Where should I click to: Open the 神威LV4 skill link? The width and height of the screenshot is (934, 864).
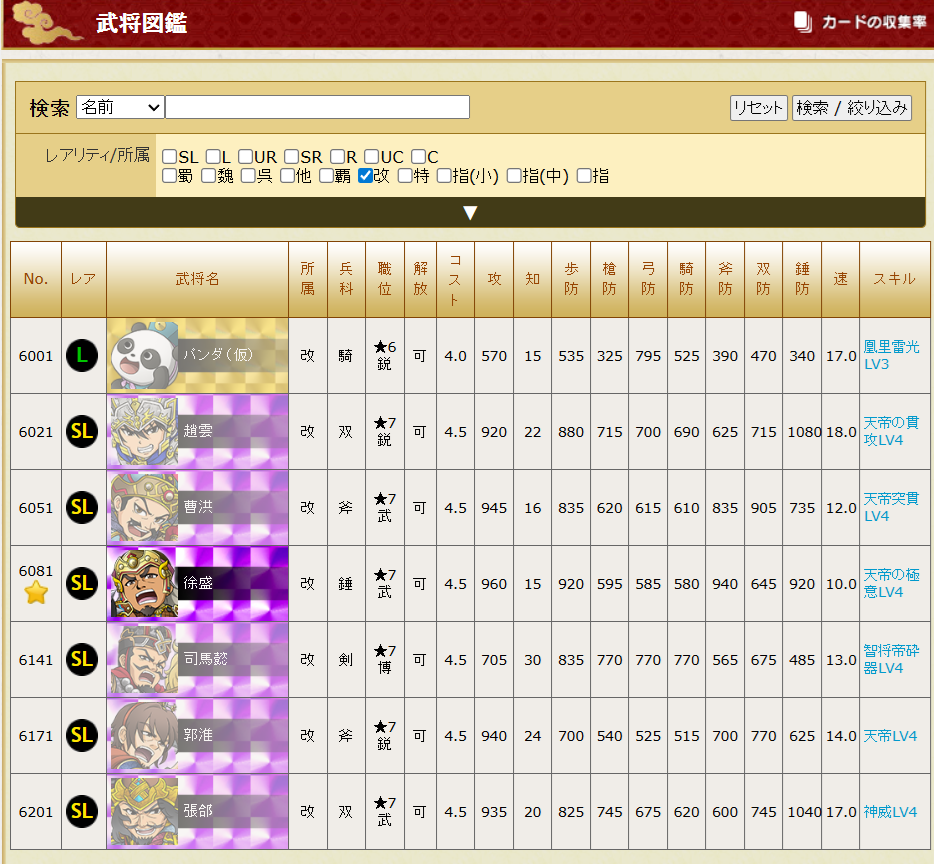pyautogui.click(x=890, y=811)
